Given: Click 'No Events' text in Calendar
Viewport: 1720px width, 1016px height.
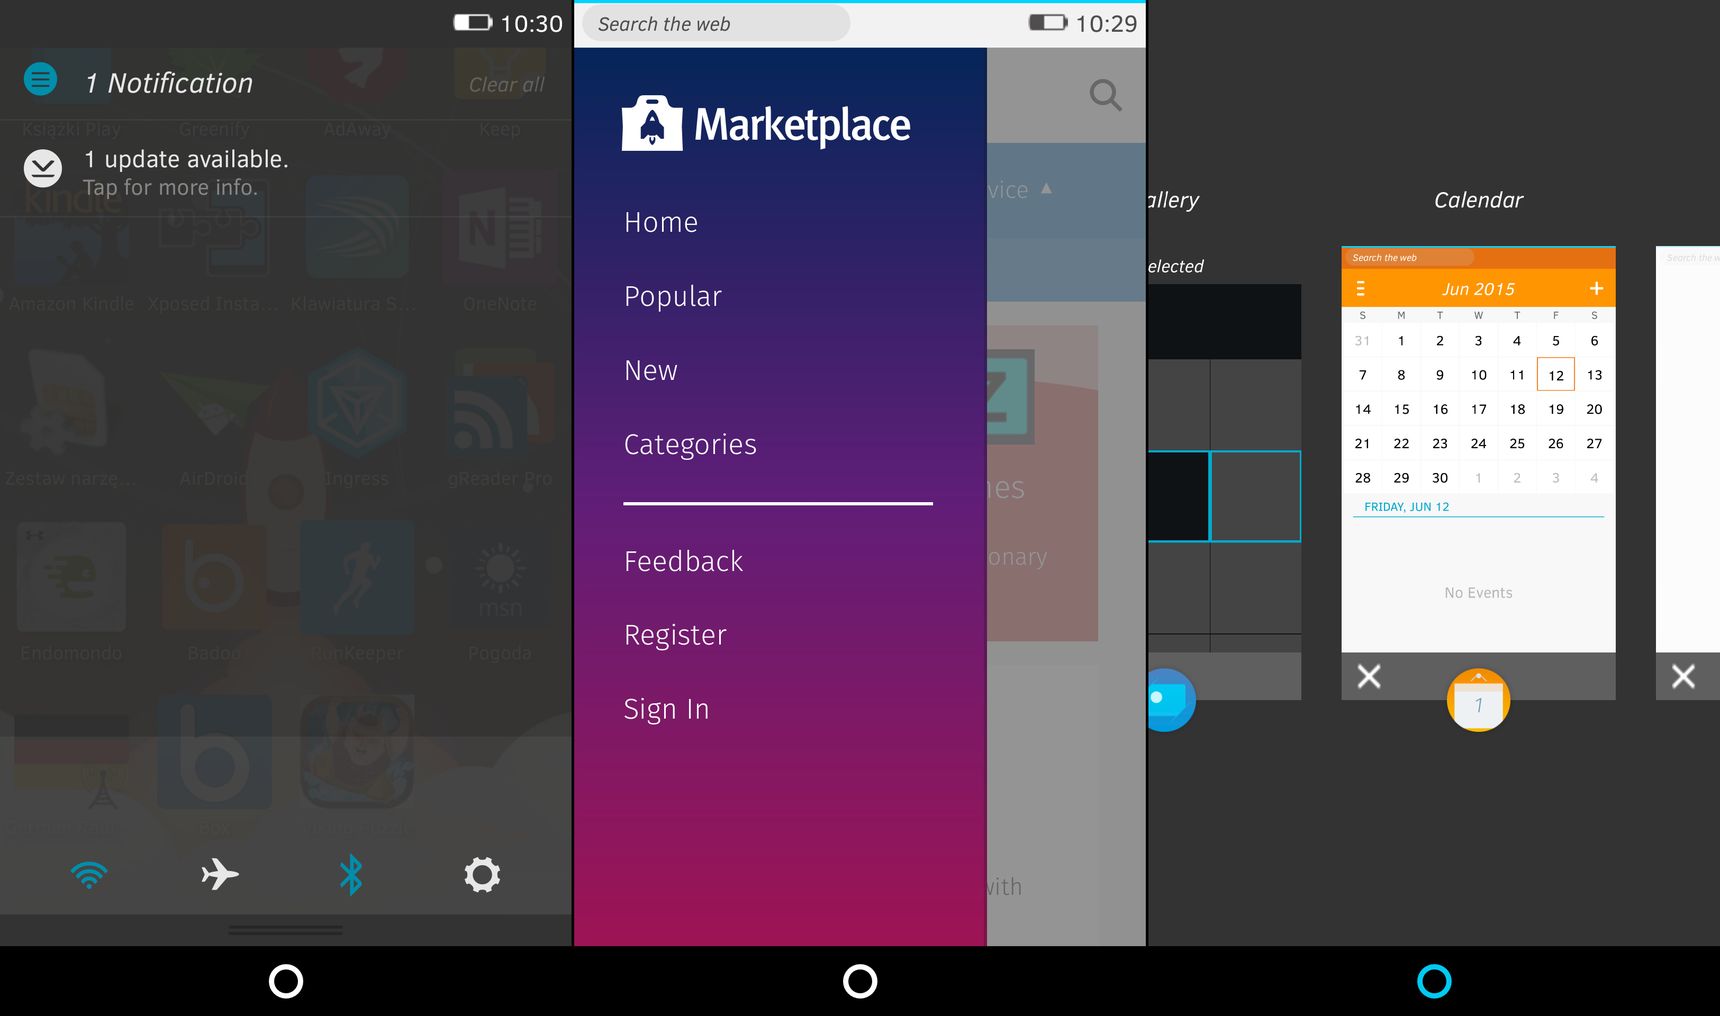Looking at the screenshot, I should pos(1478,593).
